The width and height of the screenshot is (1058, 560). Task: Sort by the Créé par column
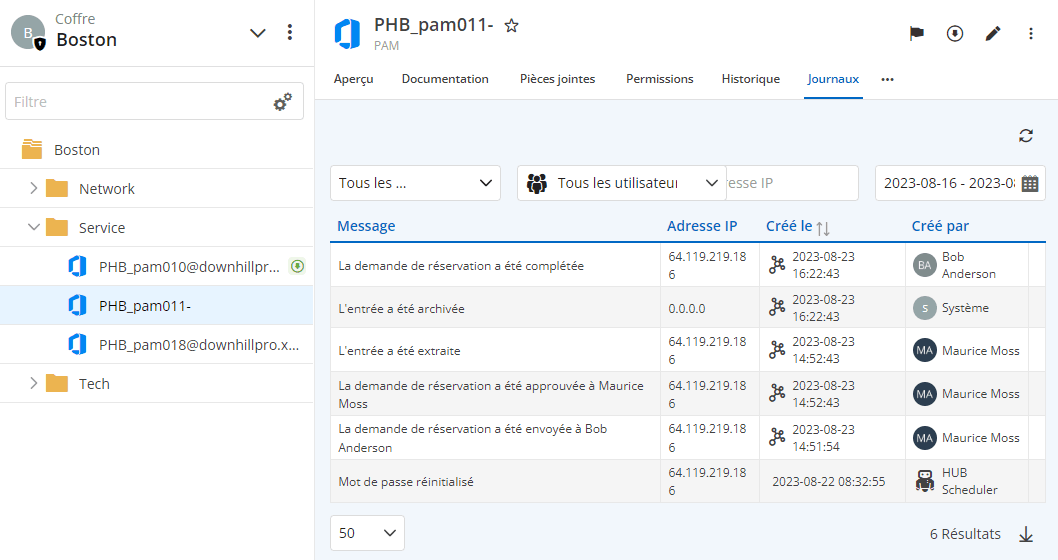coord(940,226)
